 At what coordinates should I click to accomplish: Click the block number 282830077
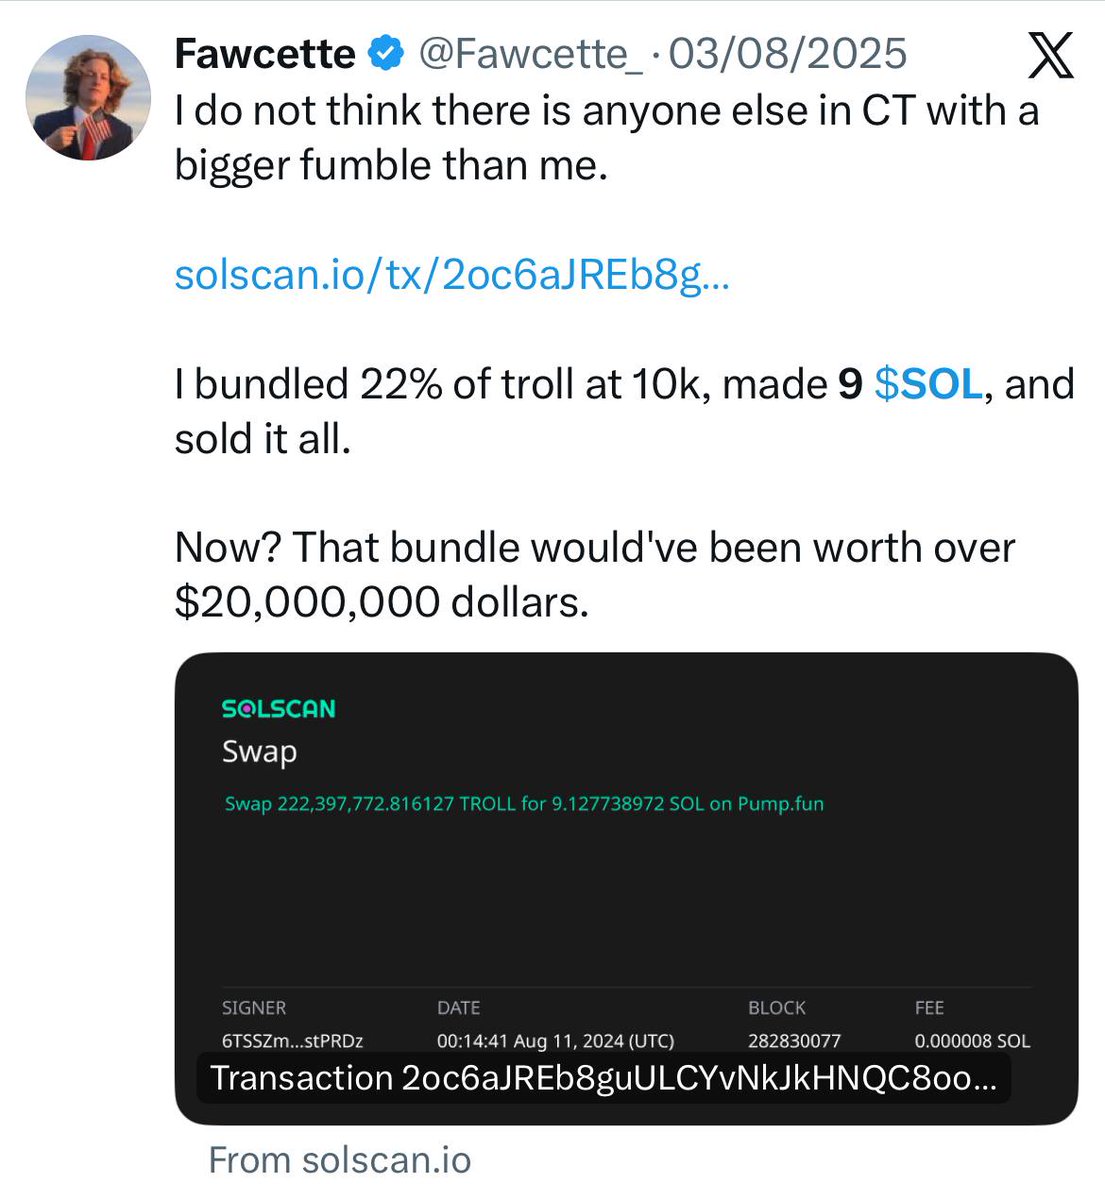point(794,1040)
